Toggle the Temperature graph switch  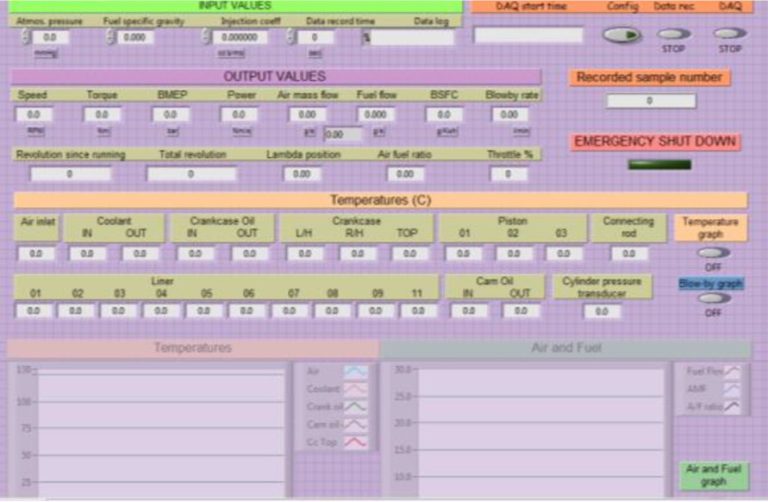pyautogui.click(x=712, y=253)
